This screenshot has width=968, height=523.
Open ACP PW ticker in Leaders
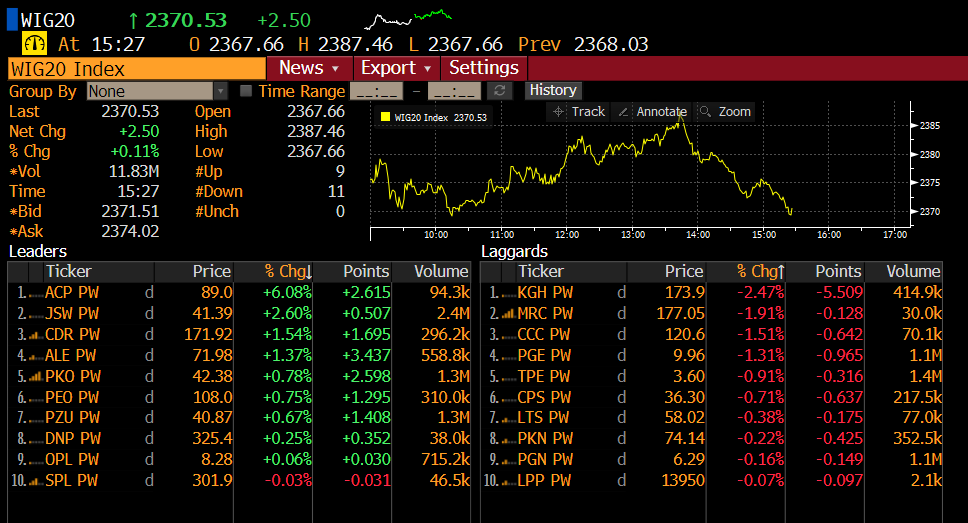[72, 293]
